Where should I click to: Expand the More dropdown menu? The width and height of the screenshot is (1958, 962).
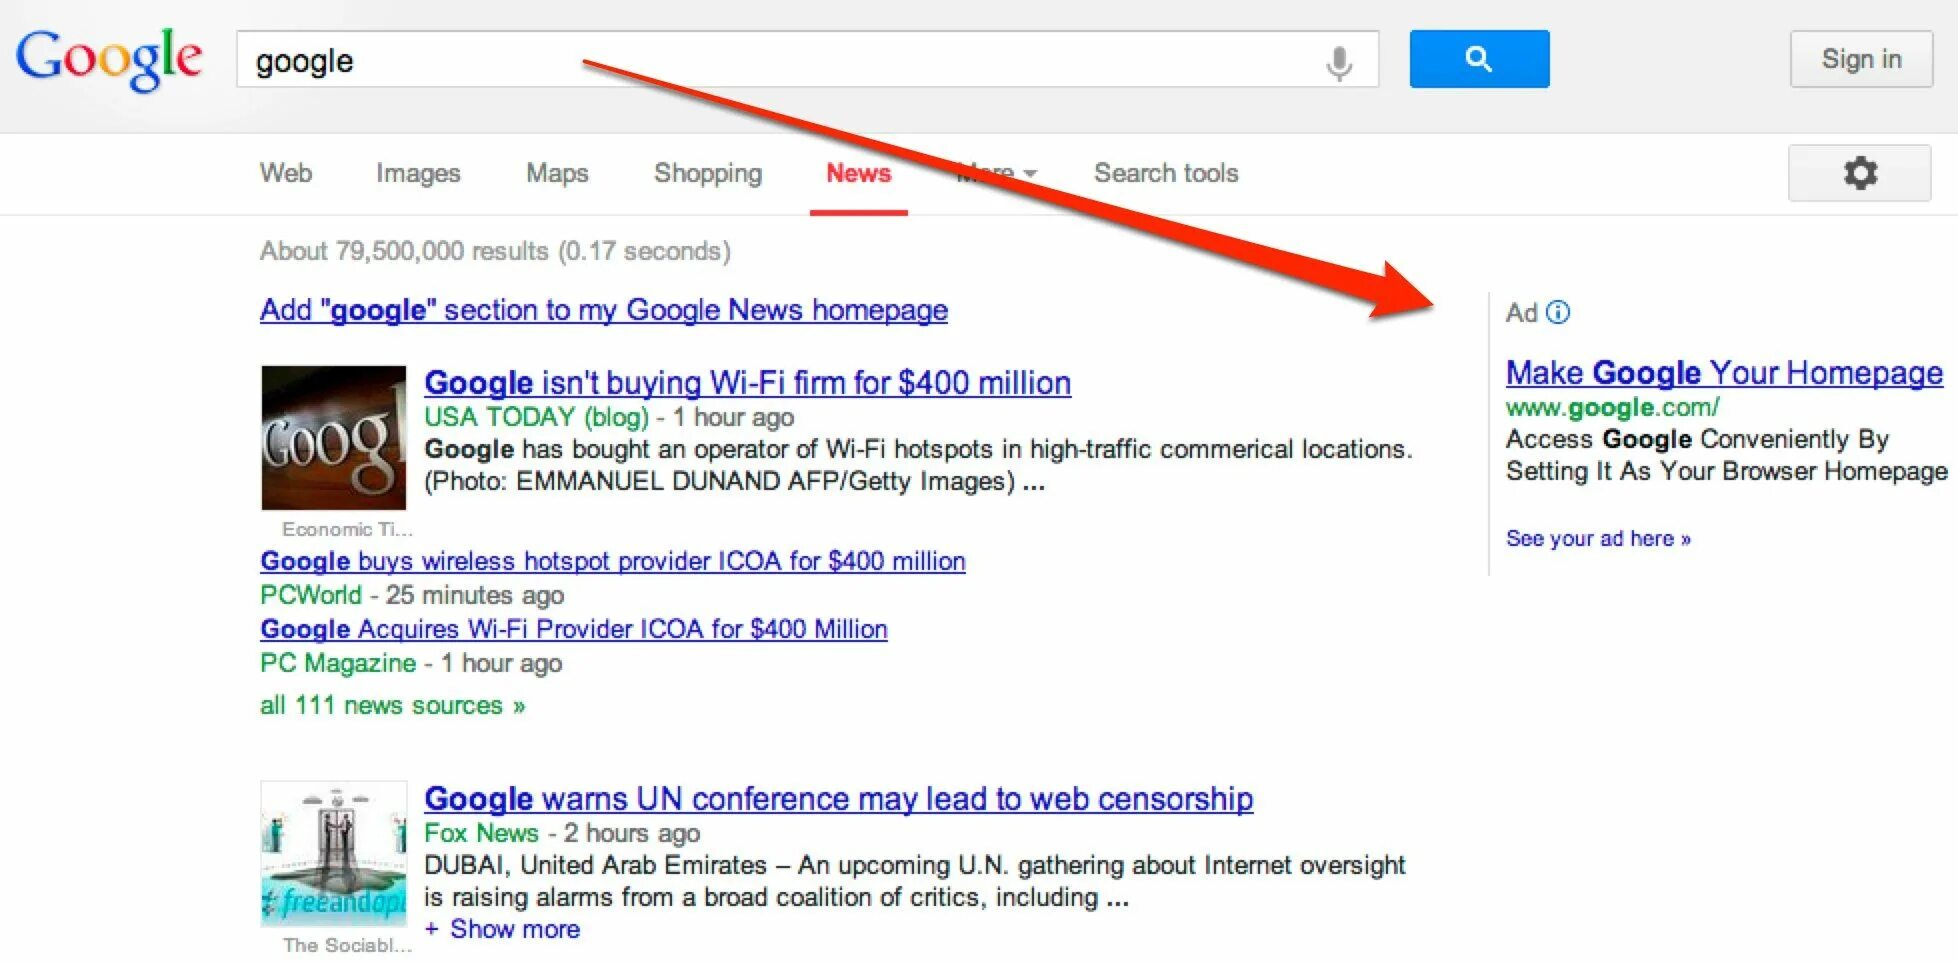click(x=996, y=173)
